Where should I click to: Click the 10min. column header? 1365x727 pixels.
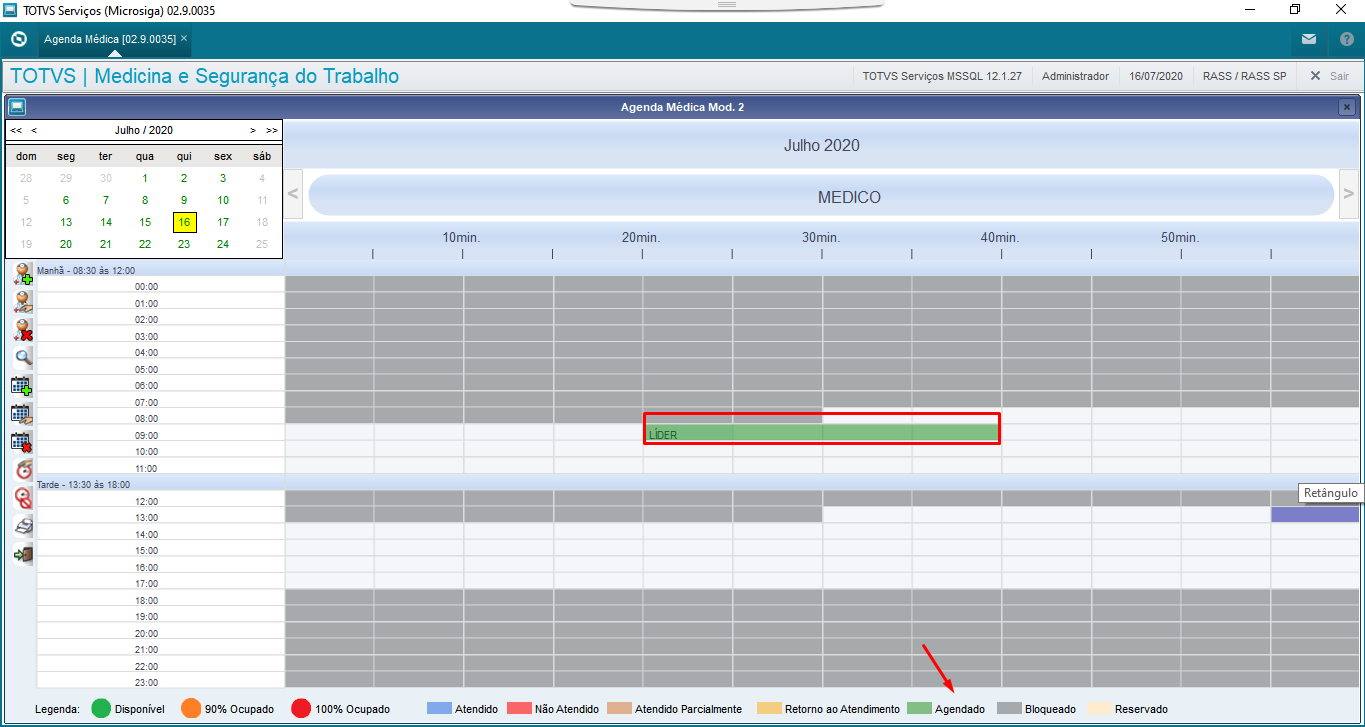coord(462,238)
